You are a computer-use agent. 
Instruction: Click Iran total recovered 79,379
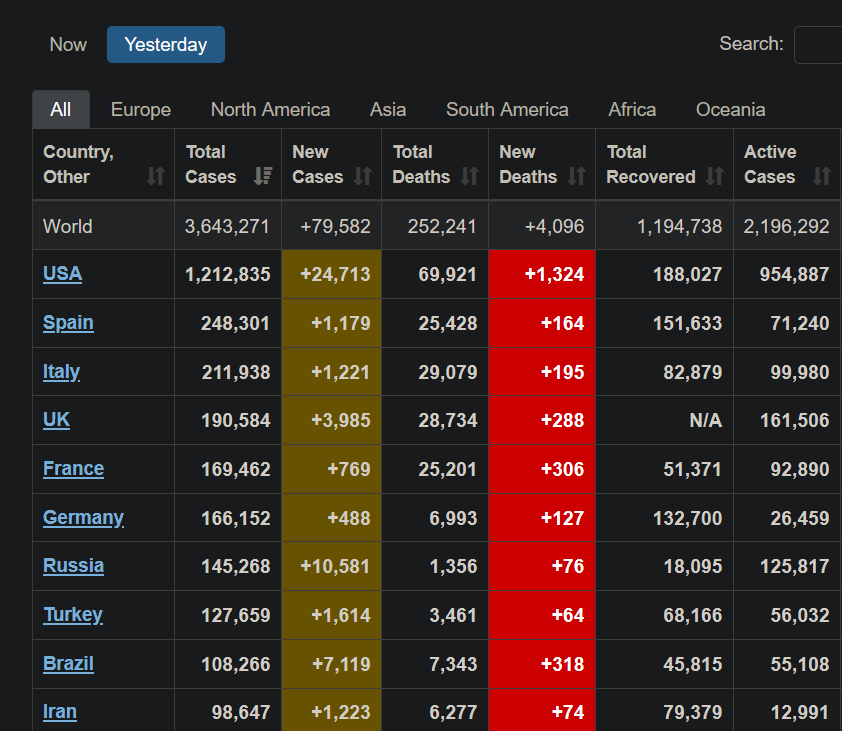693,713
